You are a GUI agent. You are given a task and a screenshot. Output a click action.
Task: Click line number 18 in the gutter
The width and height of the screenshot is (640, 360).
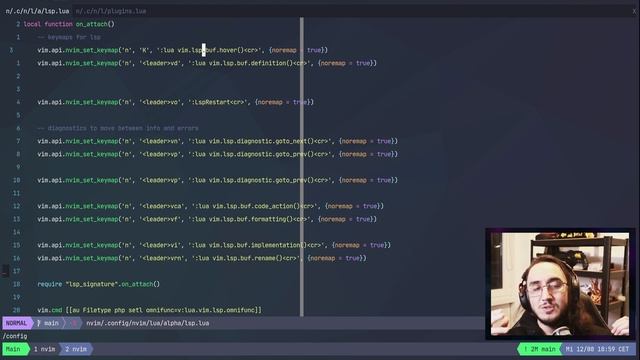pos(16,284)
